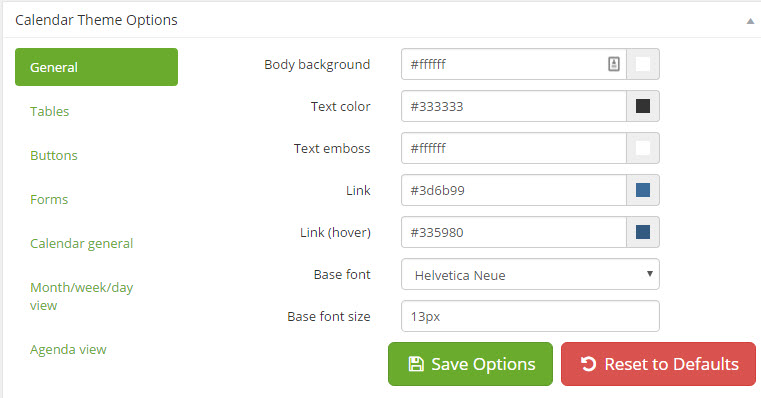The image size is (761, 398).
Task: Open the Agenda view tab
Action: [68, 349]
